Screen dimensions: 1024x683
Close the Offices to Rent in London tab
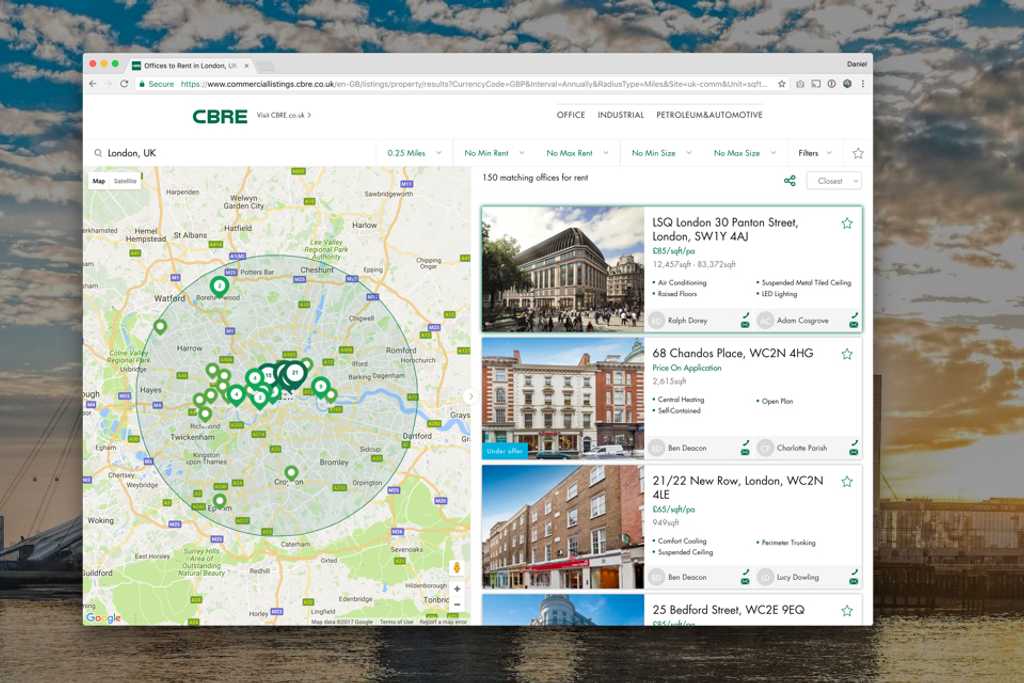click(246, 66)
